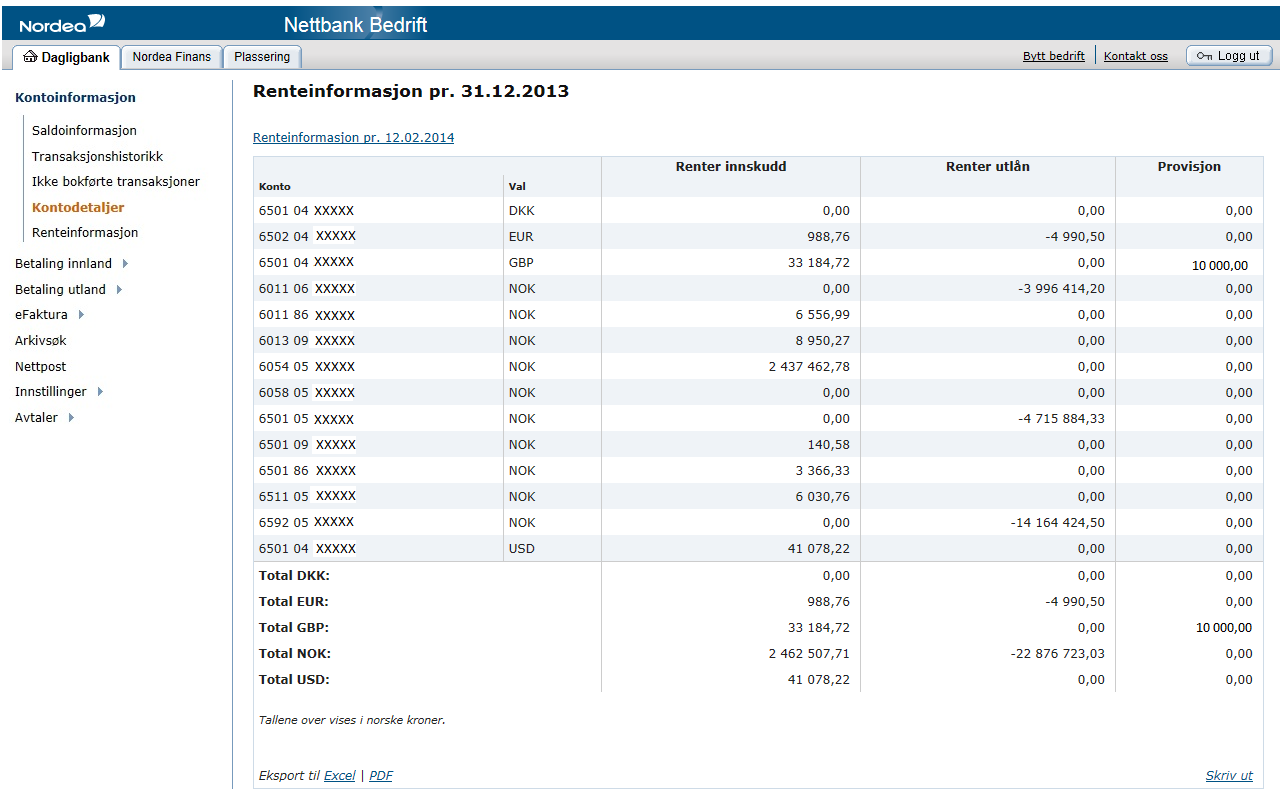Click the Bytt bedrift link
This screenshot has width=1280, height=789.
pos(1053,56)
